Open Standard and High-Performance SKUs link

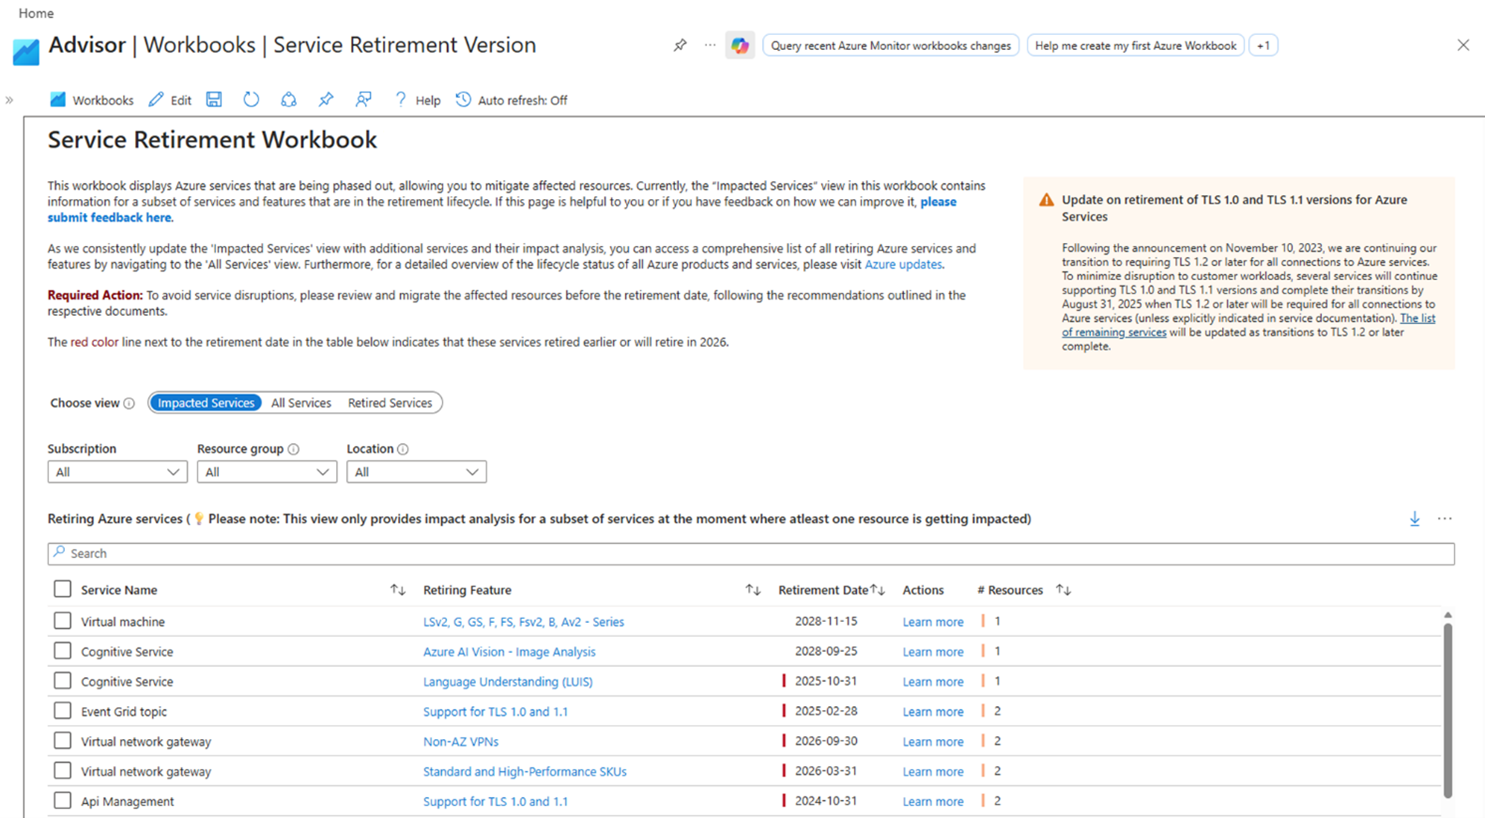525,772
